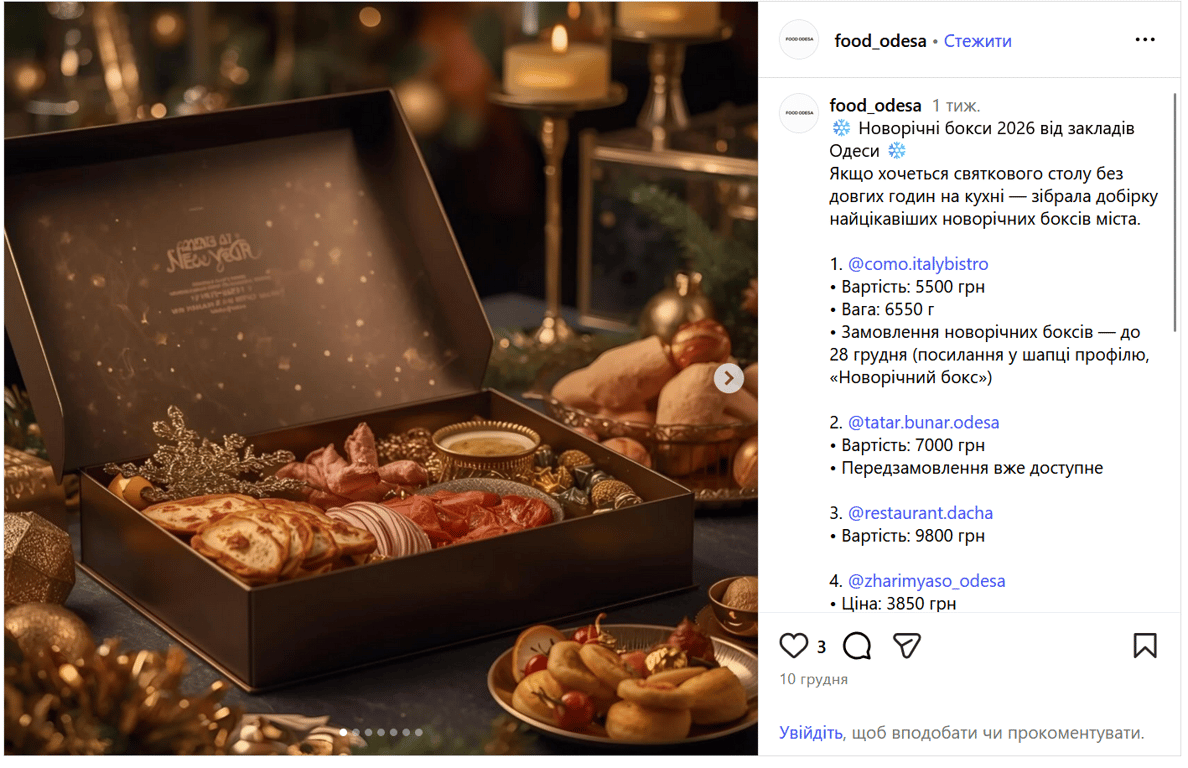Select second carousel pagination dot
1188x768 pixels.
(x=356, y=733)
